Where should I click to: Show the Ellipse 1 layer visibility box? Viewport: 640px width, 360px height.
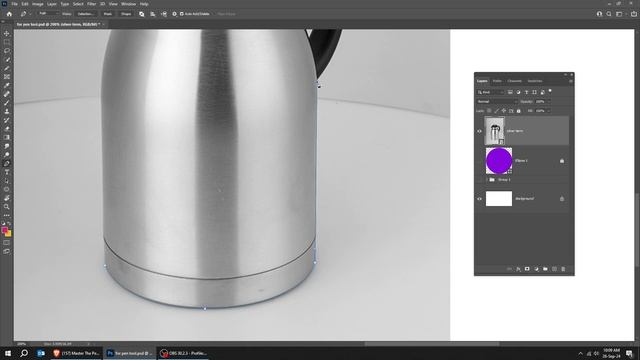(x=480, y=161)
